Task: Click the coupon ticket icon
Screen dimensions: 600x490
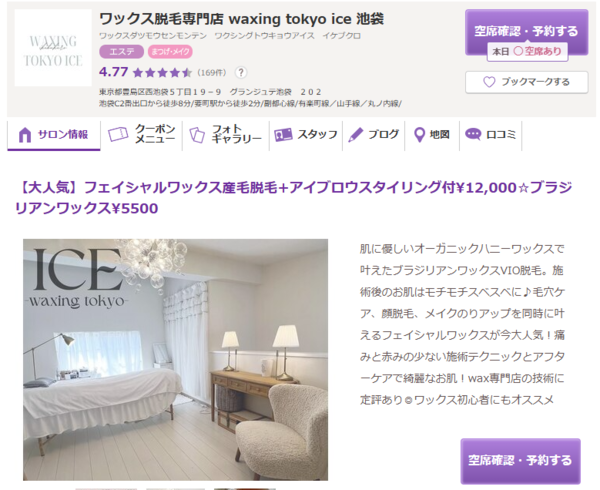Action: [x=118, y=135]
